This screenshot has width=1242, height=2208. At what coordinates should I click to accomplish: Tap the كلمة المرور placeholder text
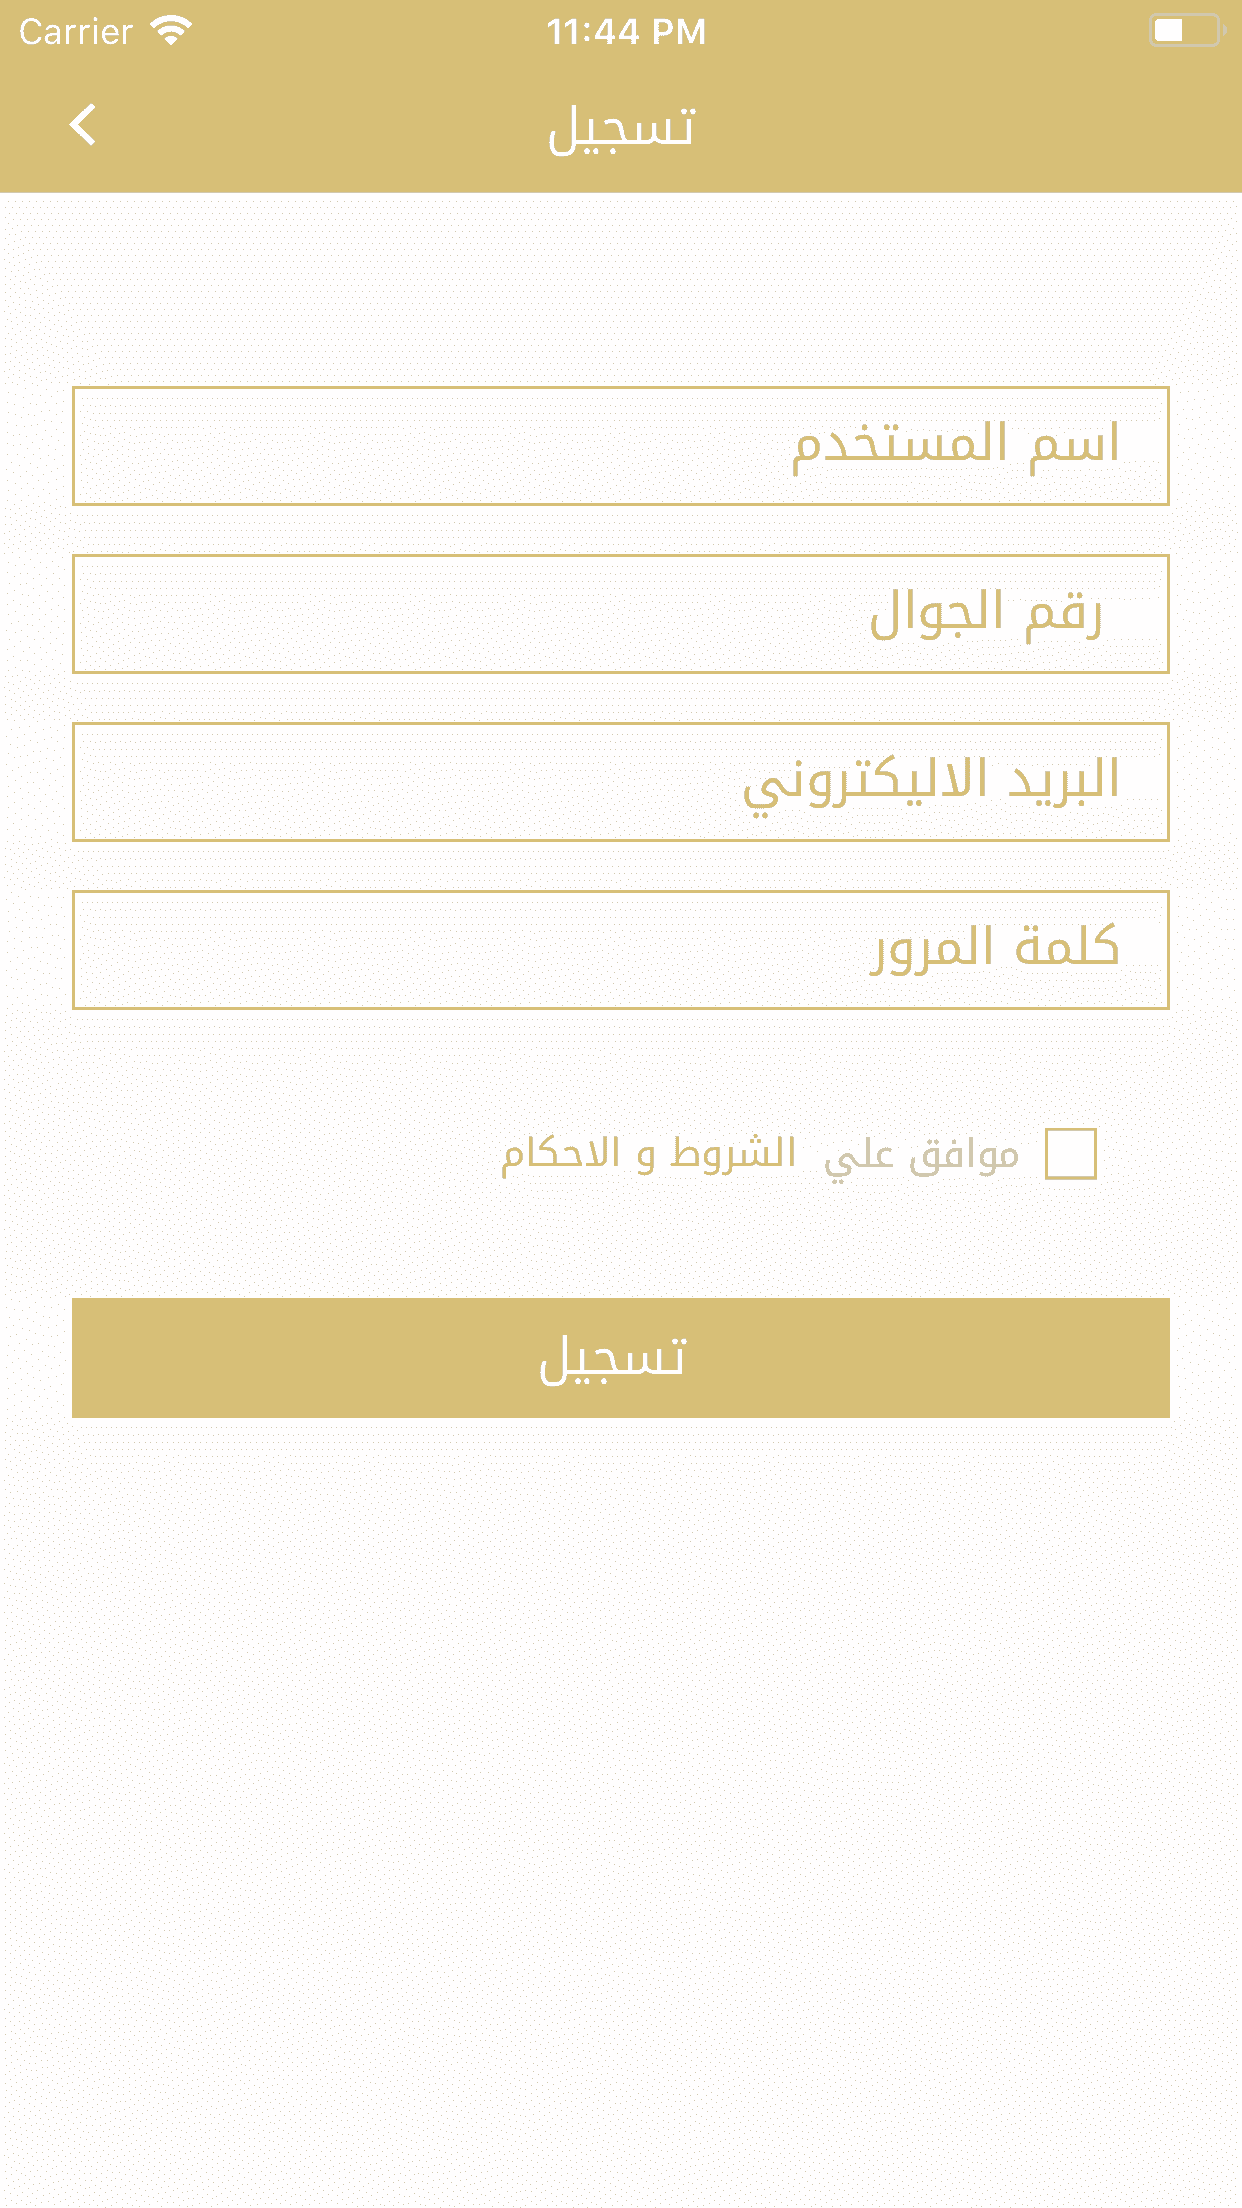994,948
